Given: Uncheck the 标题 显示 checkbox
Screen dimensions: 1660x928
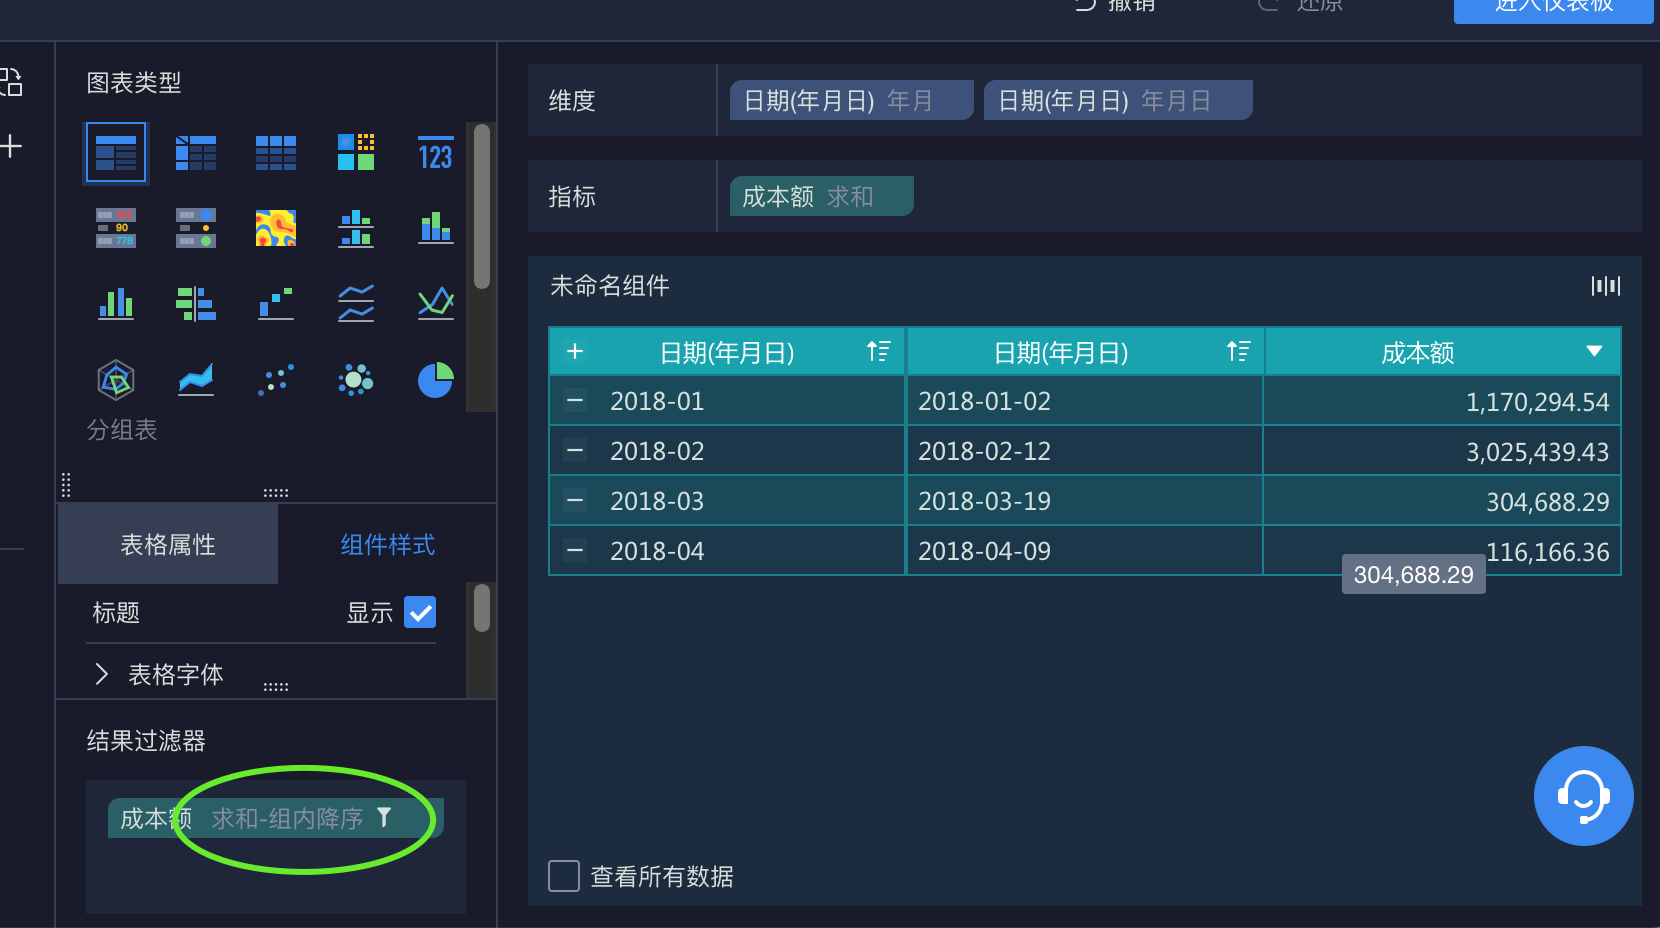Looking at the screenshot, I should click(420, 612).
